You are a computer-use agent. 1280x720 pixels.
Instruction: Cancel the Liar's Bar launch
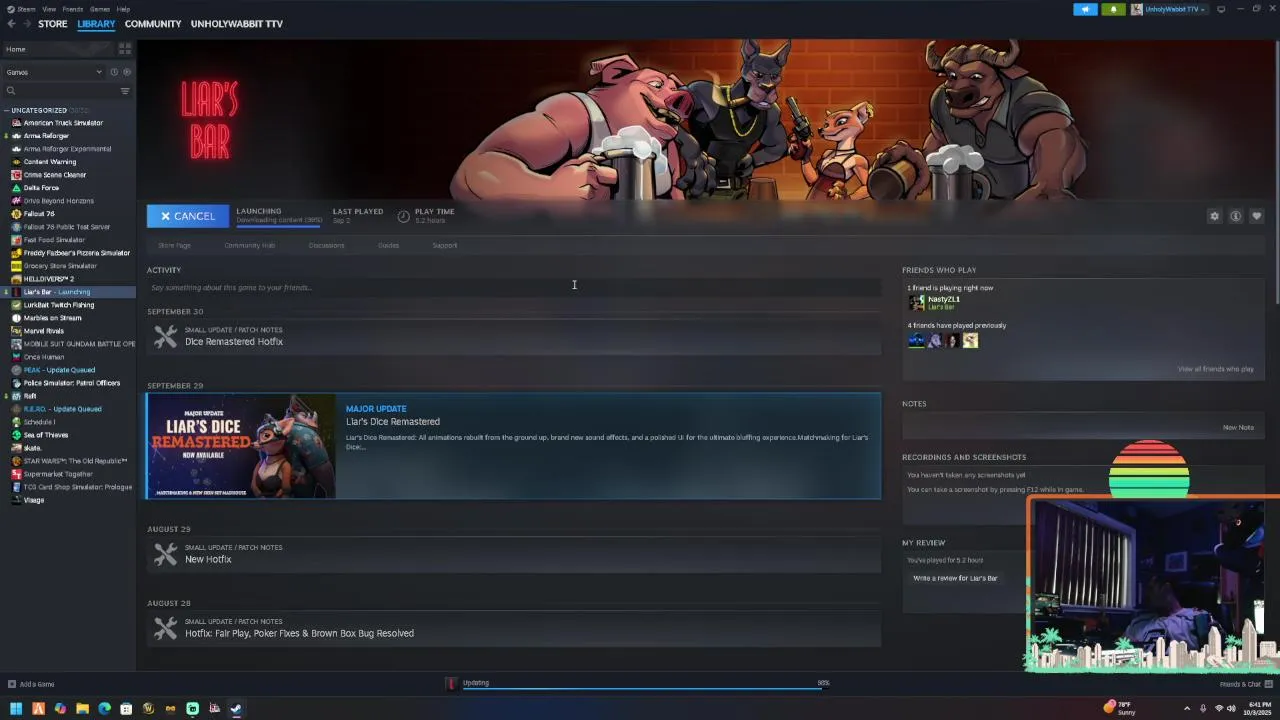(x=188, y=216)
